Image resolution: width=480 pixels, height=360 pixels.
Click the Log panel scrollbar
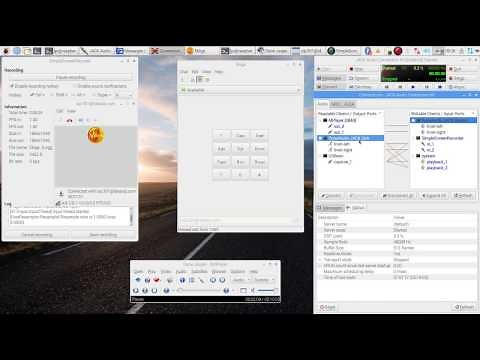point(131,216)
